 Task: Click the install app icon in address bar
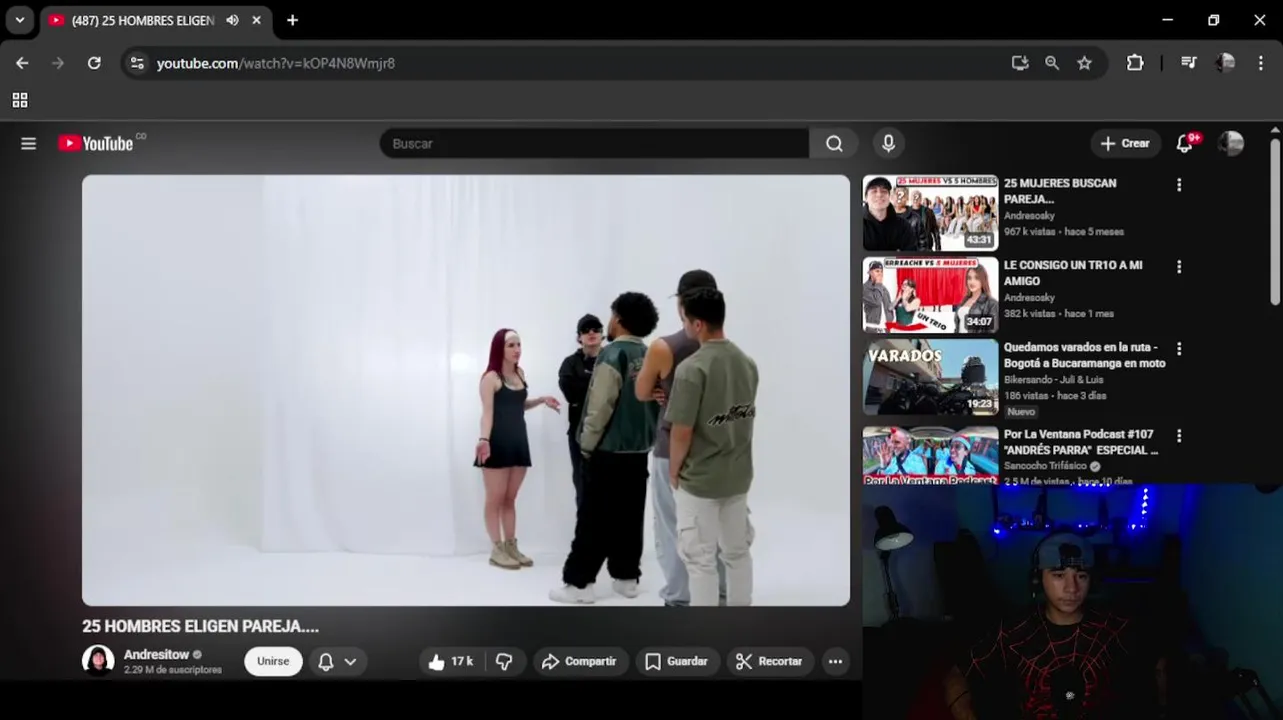(1020, 63)
